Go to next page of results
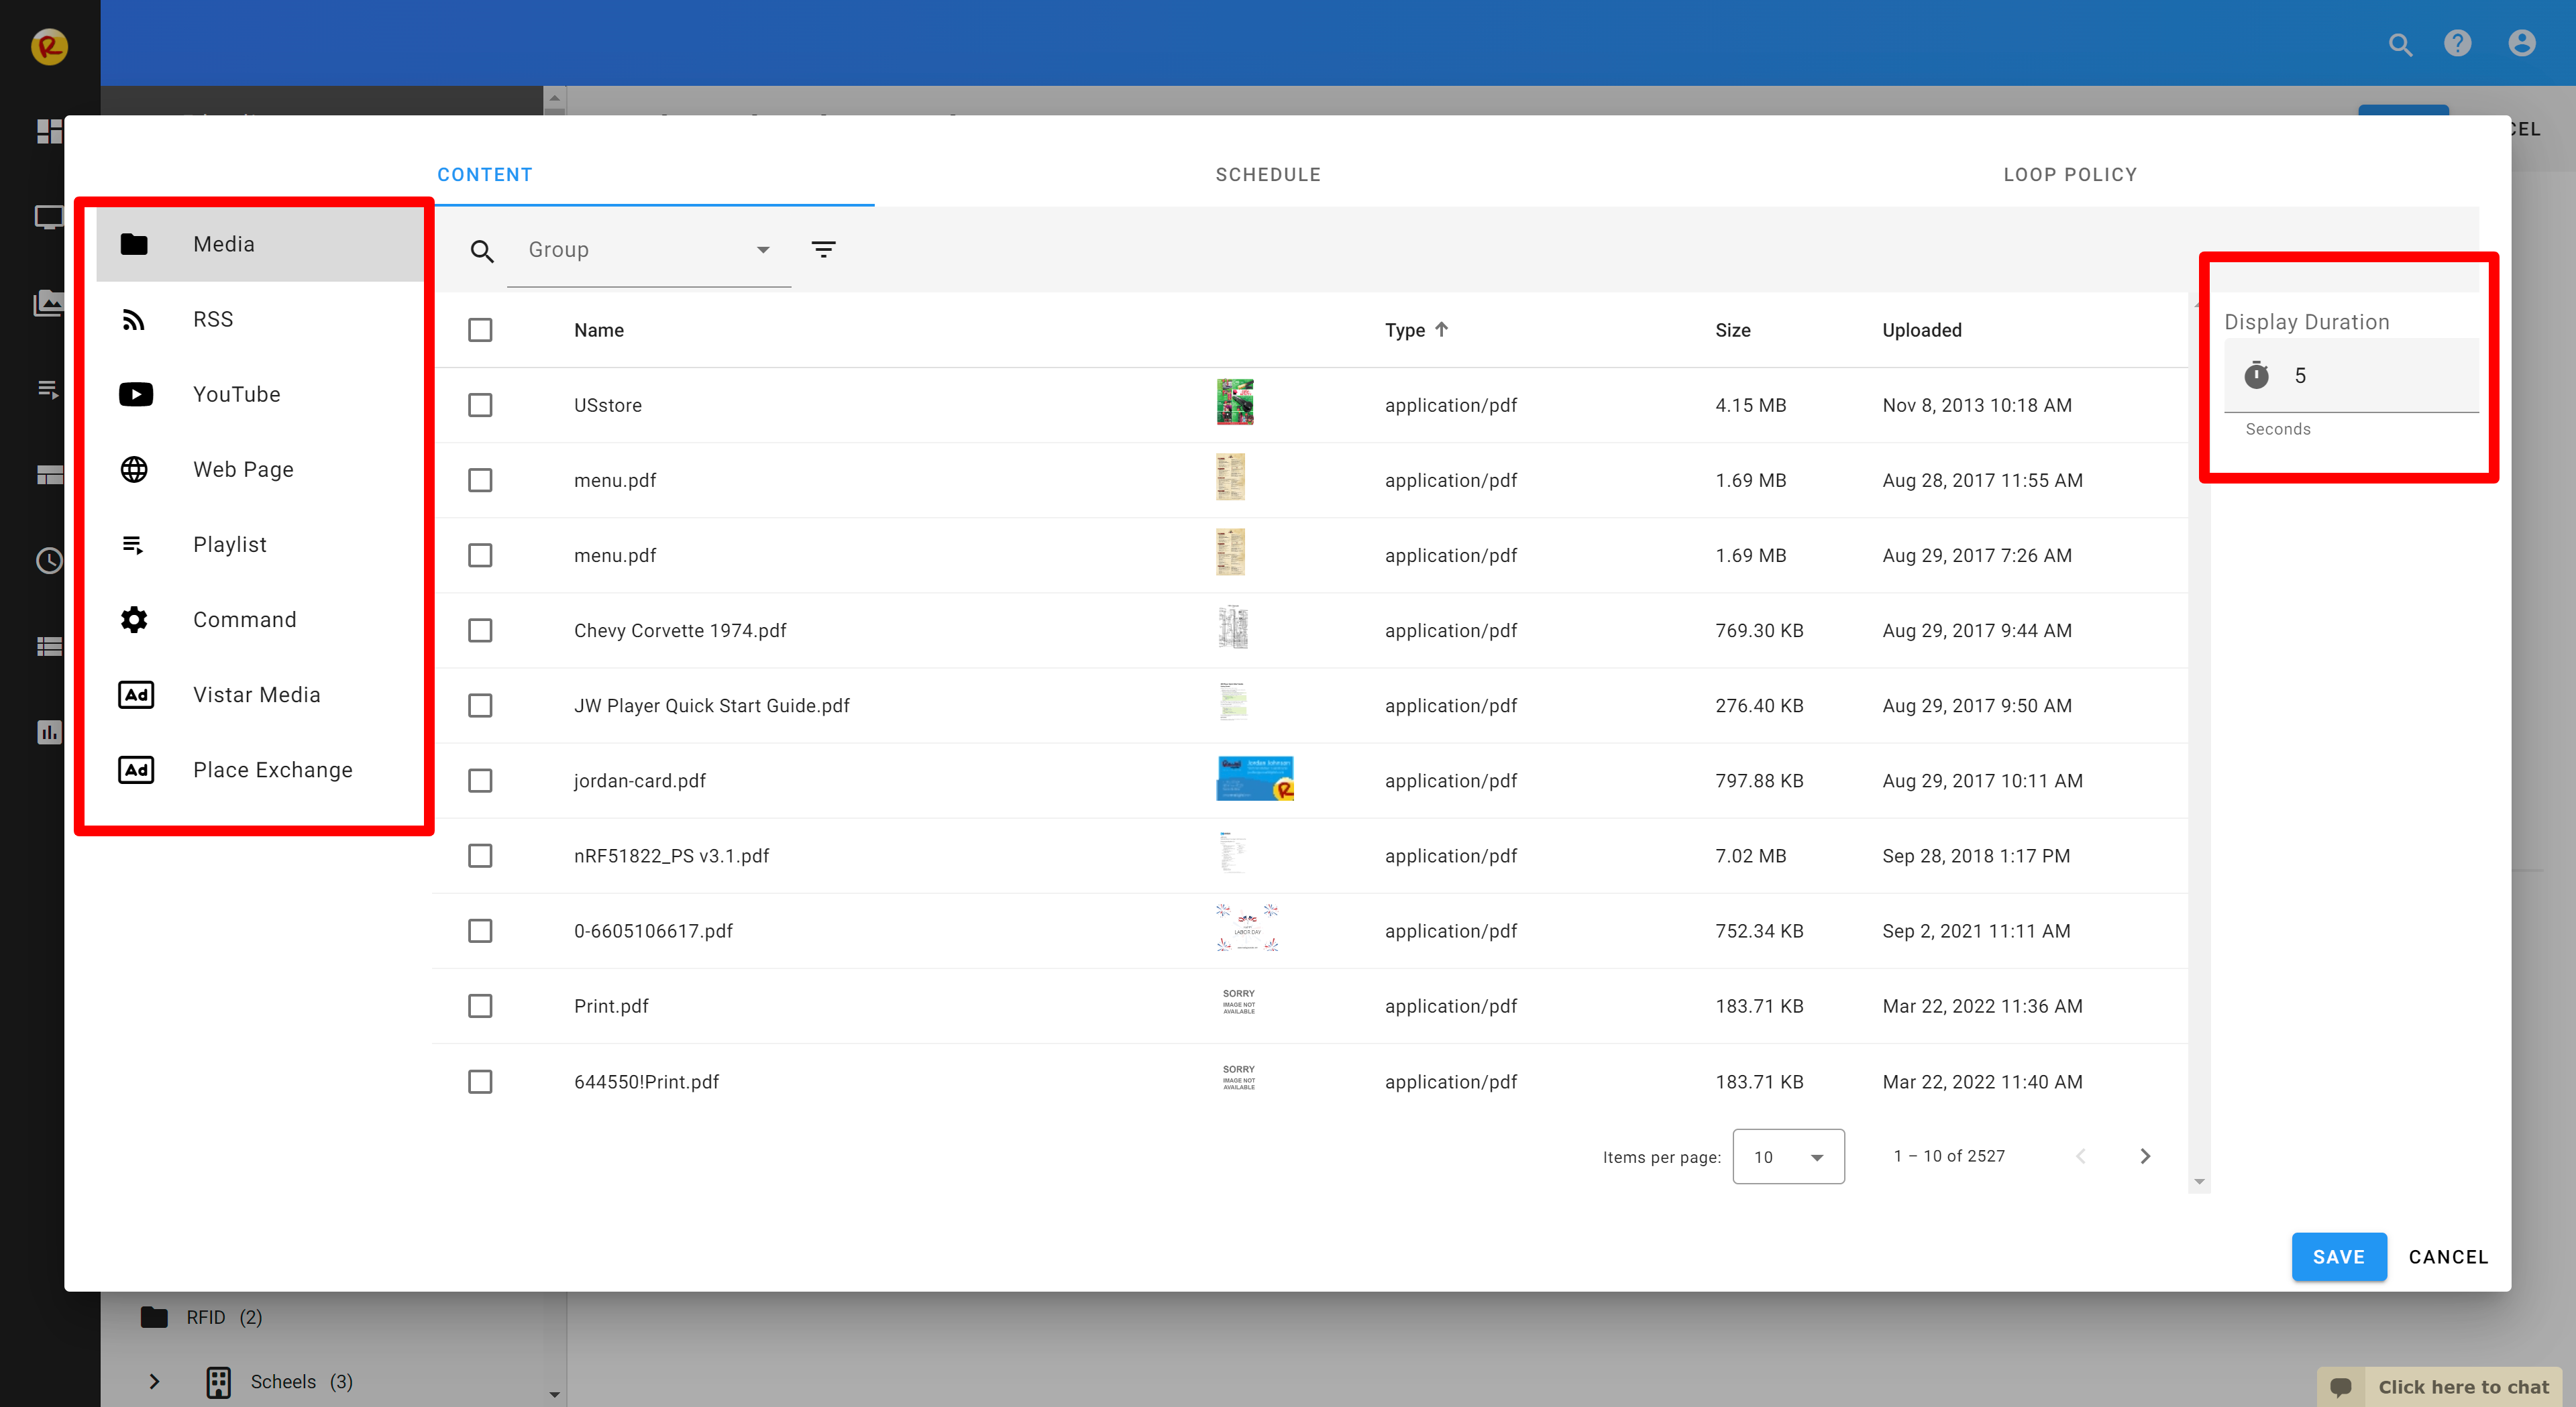This screenshot has height=1407, width=2576. click(2145, 1156)
